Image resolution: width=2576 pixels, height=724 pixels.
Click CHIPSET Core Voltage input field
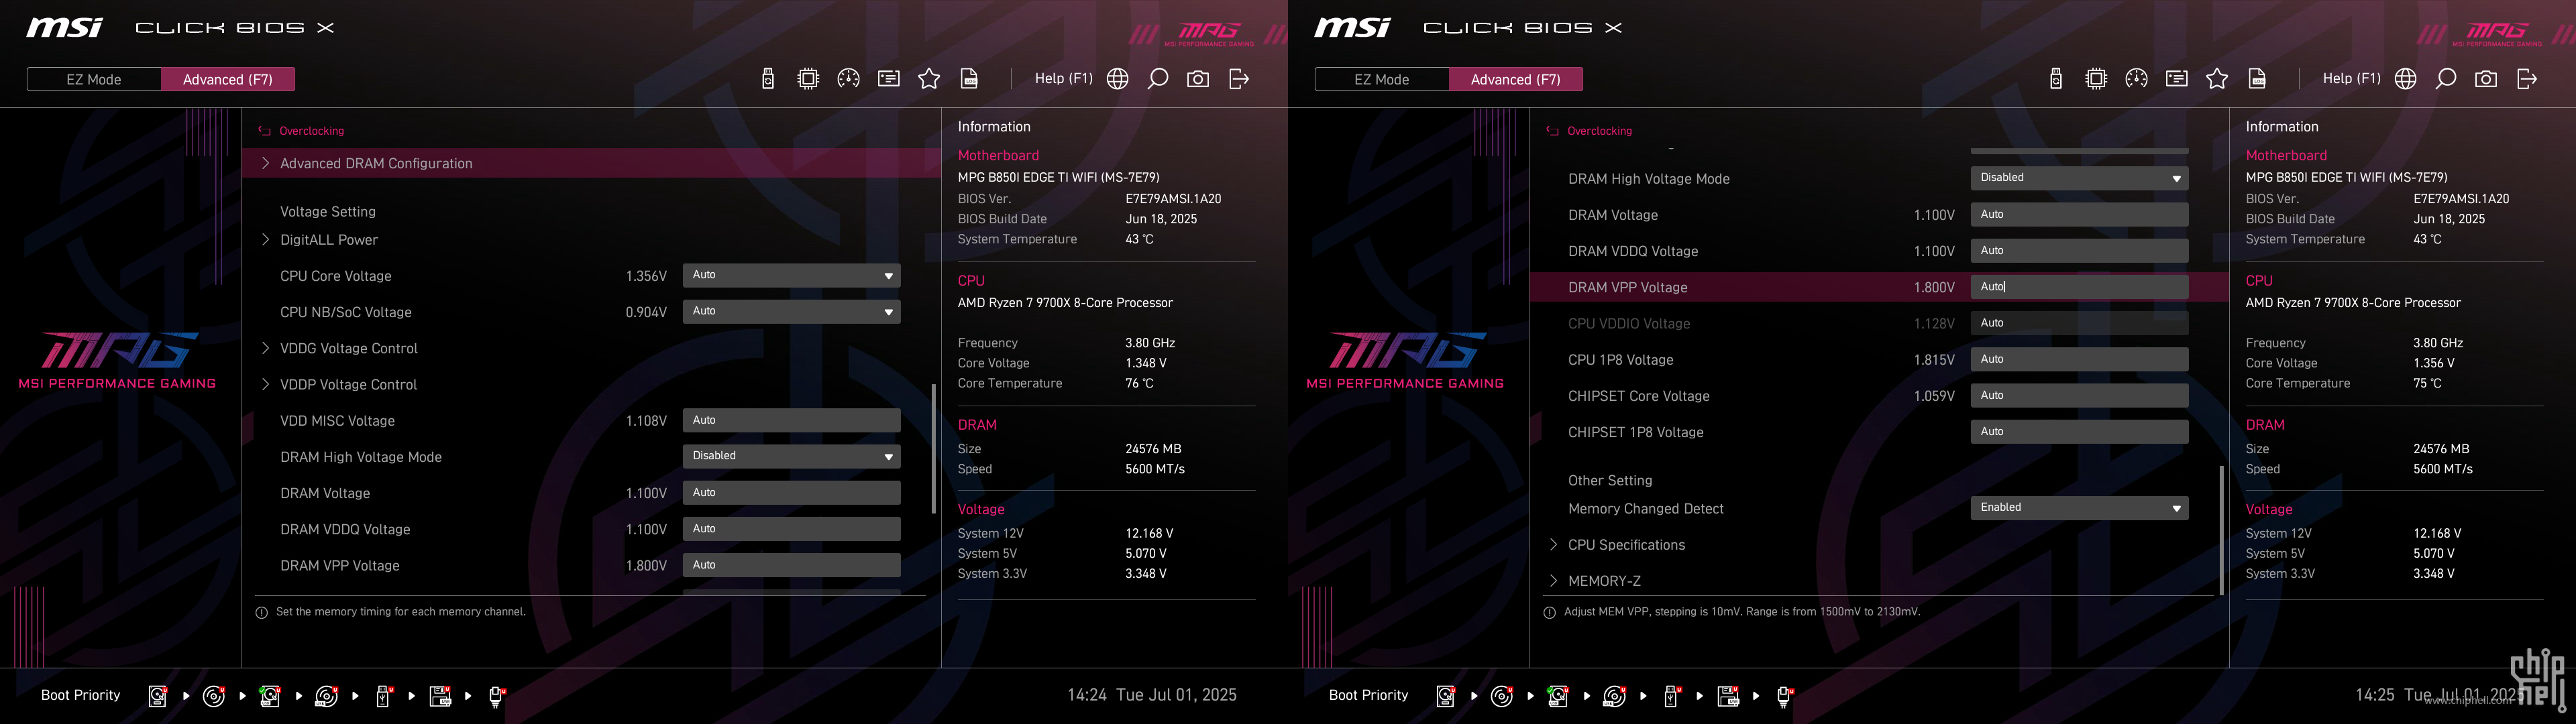(x=2079, y=396)
